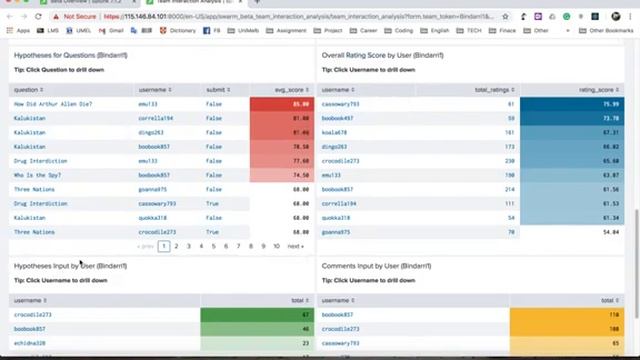Viewport: 640px width, 360px height.
Task: Reload the page with the refresh icon
Action: pyautogui.click(x=38, y=17)
